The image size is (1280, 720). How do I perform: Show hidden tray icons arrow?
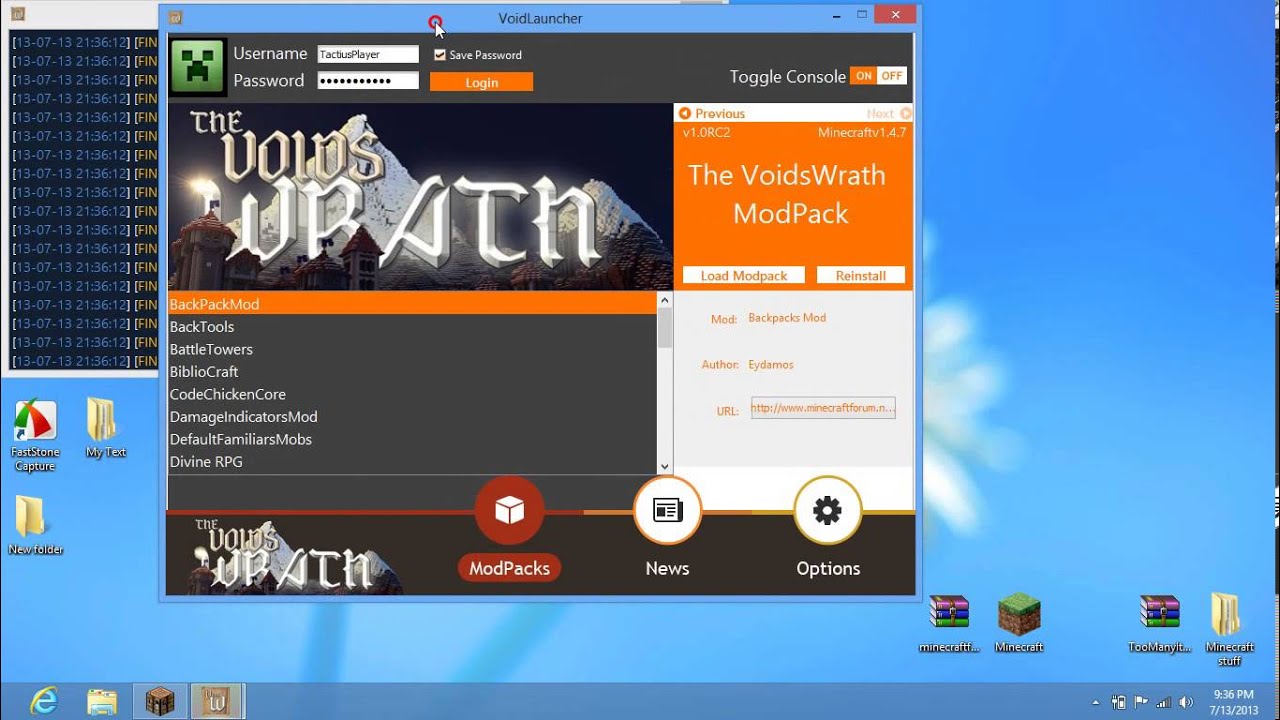pyautogui.click(x=1096, y=702)
